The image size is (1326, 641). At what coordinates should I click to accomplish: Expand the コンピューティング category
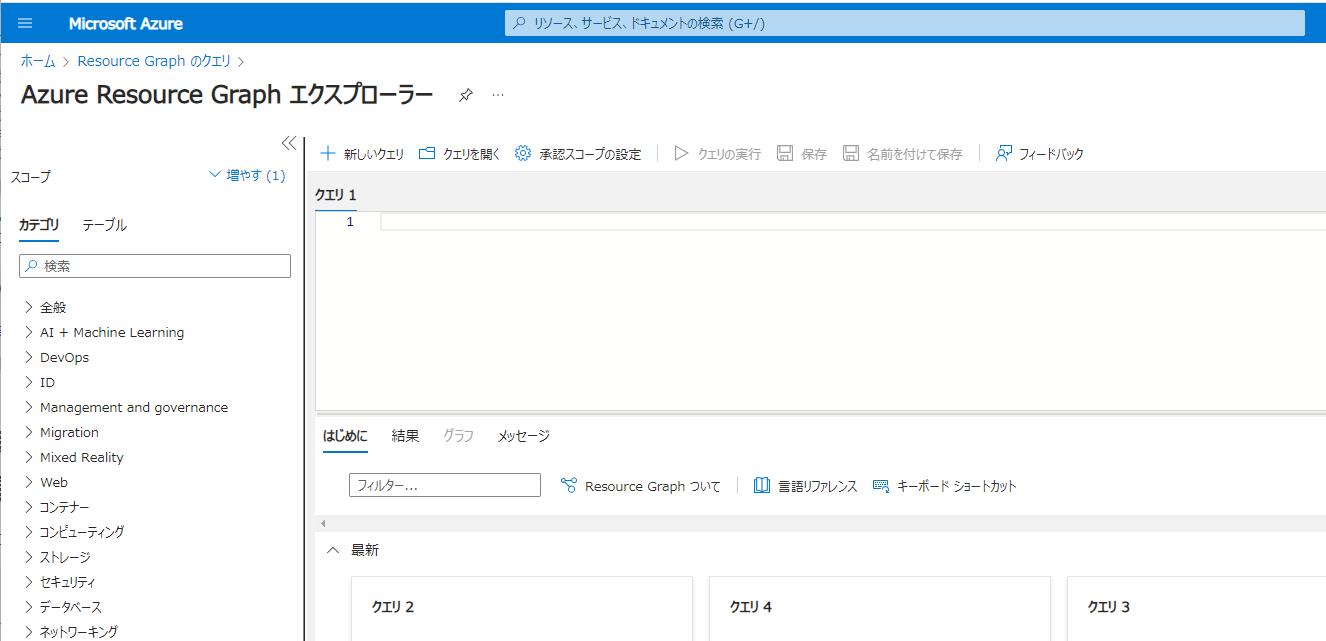[29, 532]
